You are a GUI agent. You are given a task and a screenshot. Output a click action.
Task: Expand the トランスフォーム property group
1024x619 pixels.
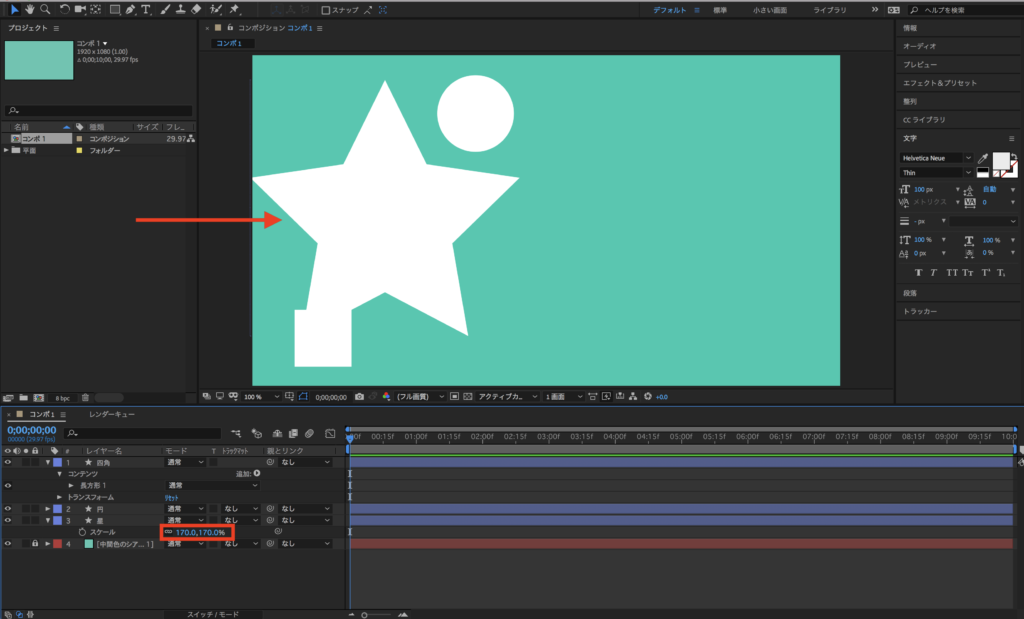[x=60, y=497]
